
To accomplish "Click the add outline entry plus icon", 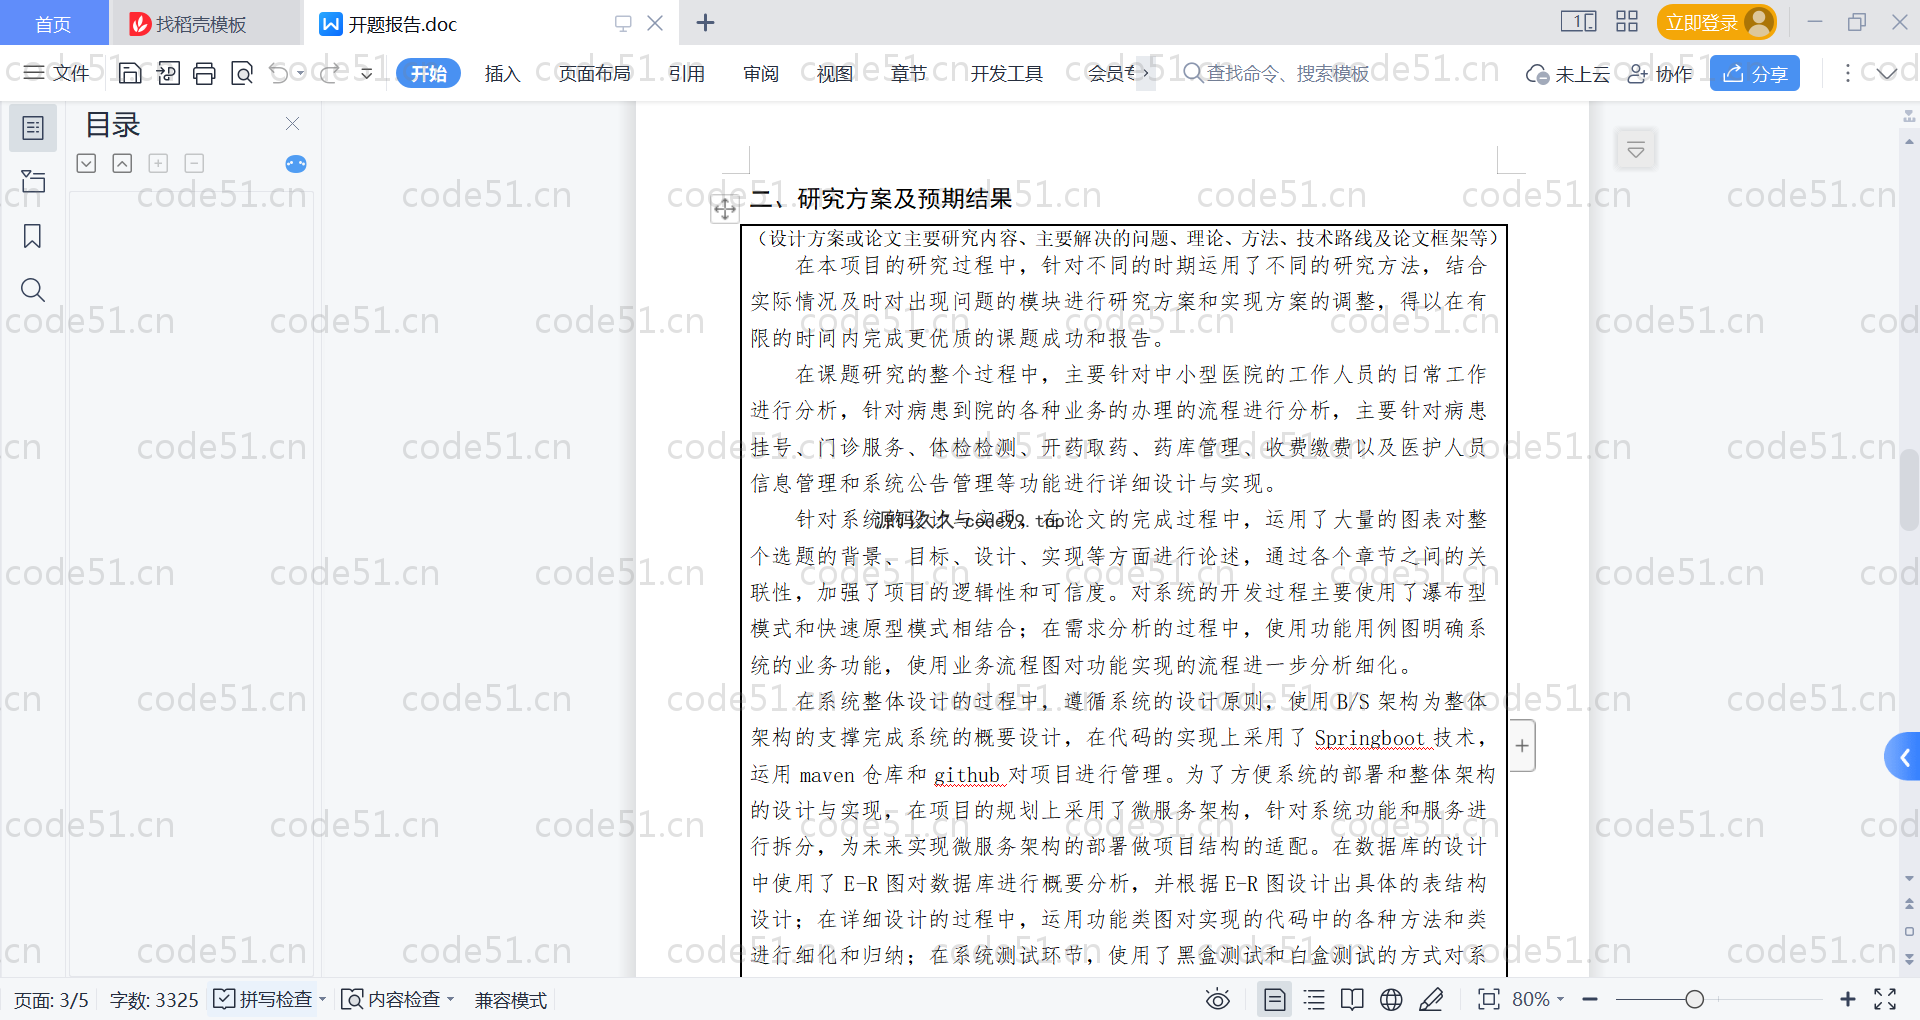I will tap(158, 163).
